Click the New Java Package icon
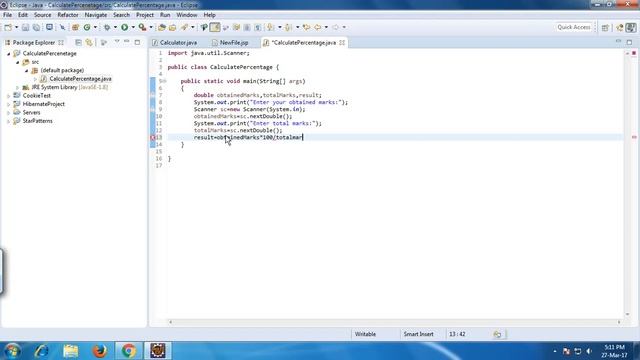 [x=75, y=27]
